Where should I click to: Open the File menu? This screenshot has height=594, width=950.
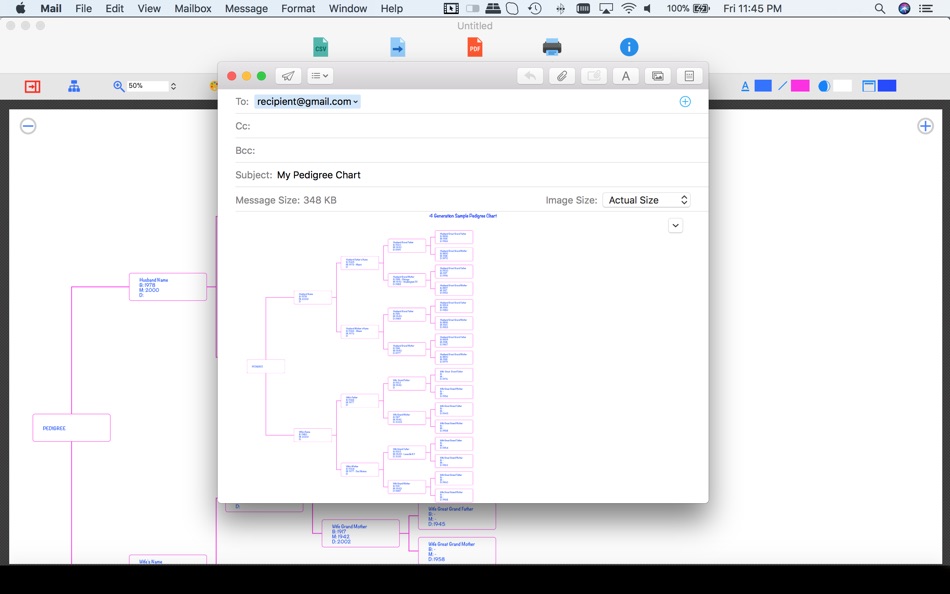(x=83, y=8)
